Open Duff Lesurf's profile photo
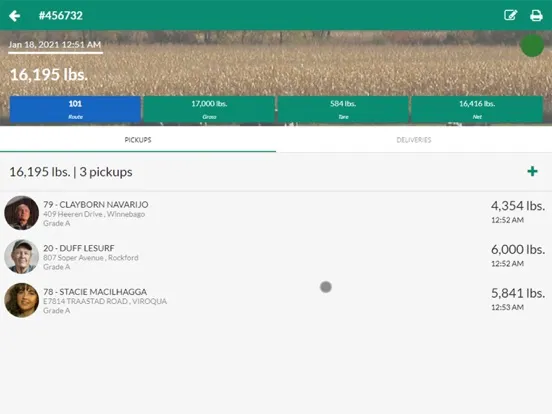 (x=21, y=257)
